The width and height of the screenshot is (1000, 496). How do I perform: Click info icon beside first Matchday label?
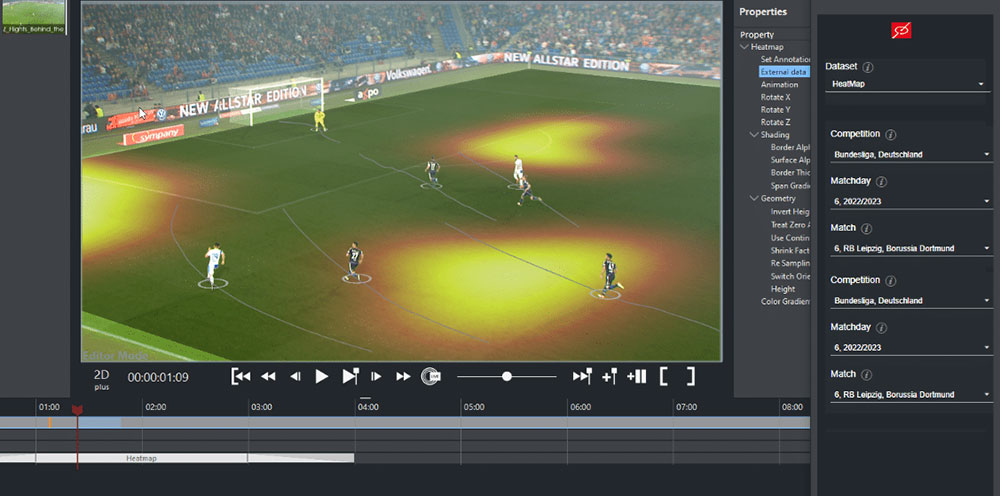[x=881, y=182]
